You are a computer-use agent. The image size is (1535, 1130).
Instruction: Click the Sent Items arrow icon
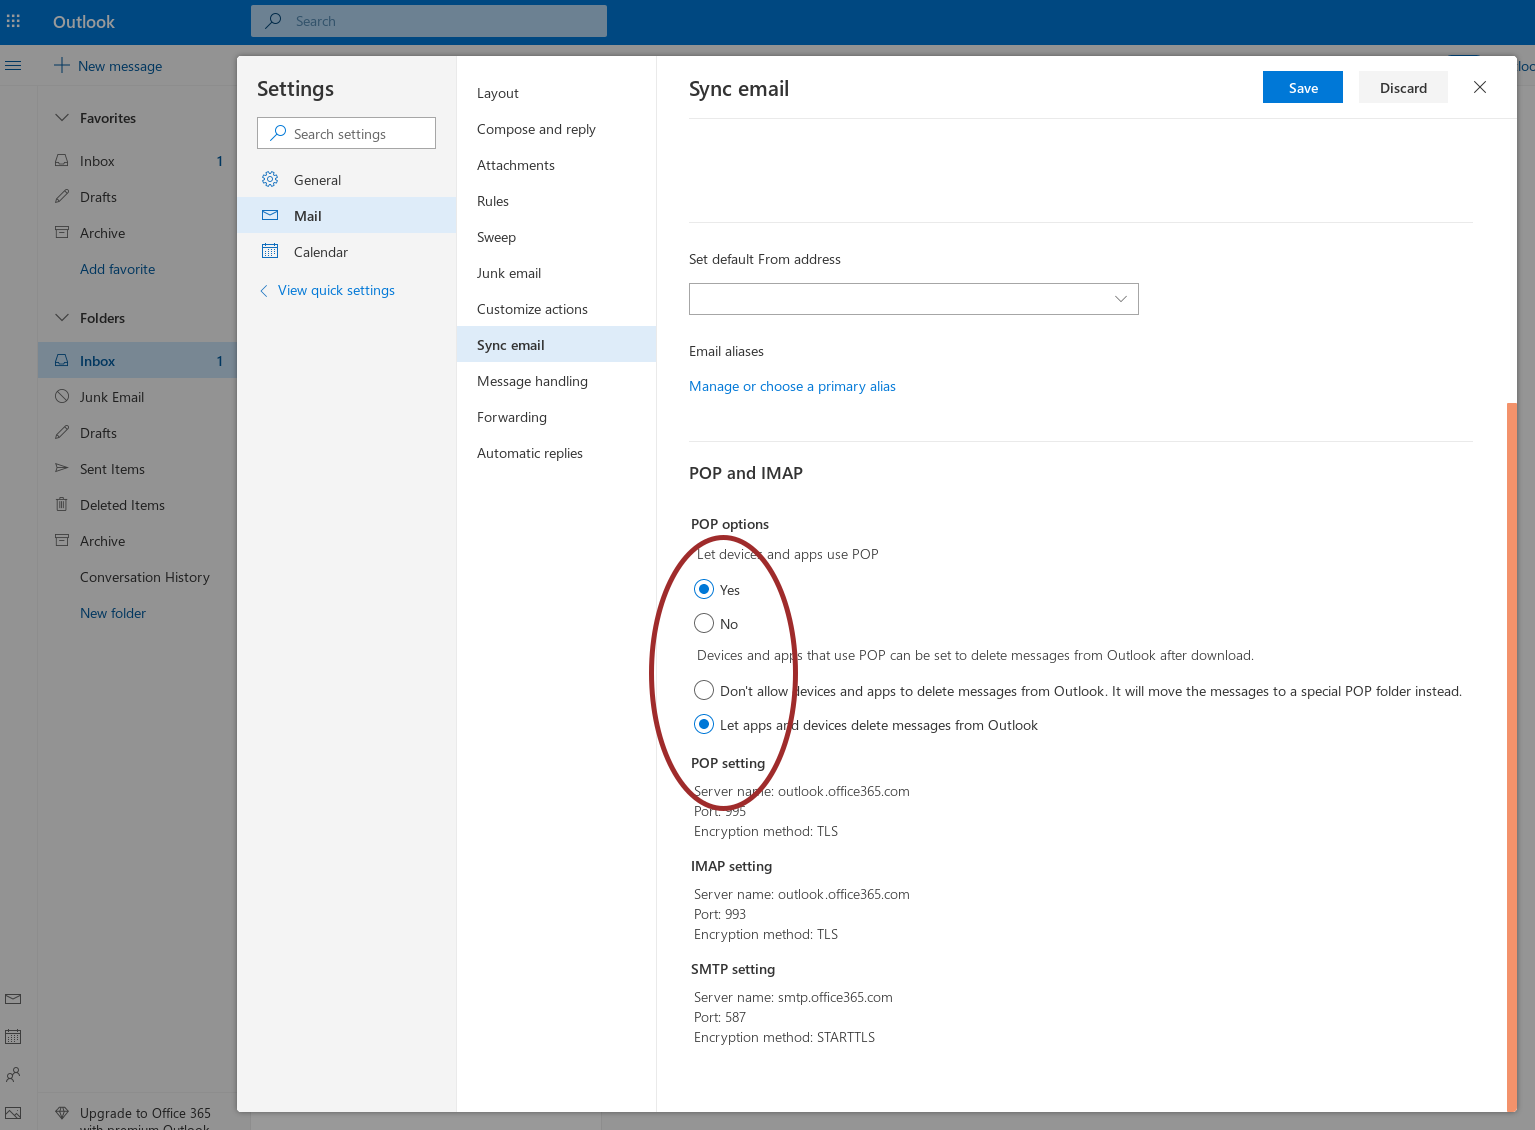click(62, 468)
